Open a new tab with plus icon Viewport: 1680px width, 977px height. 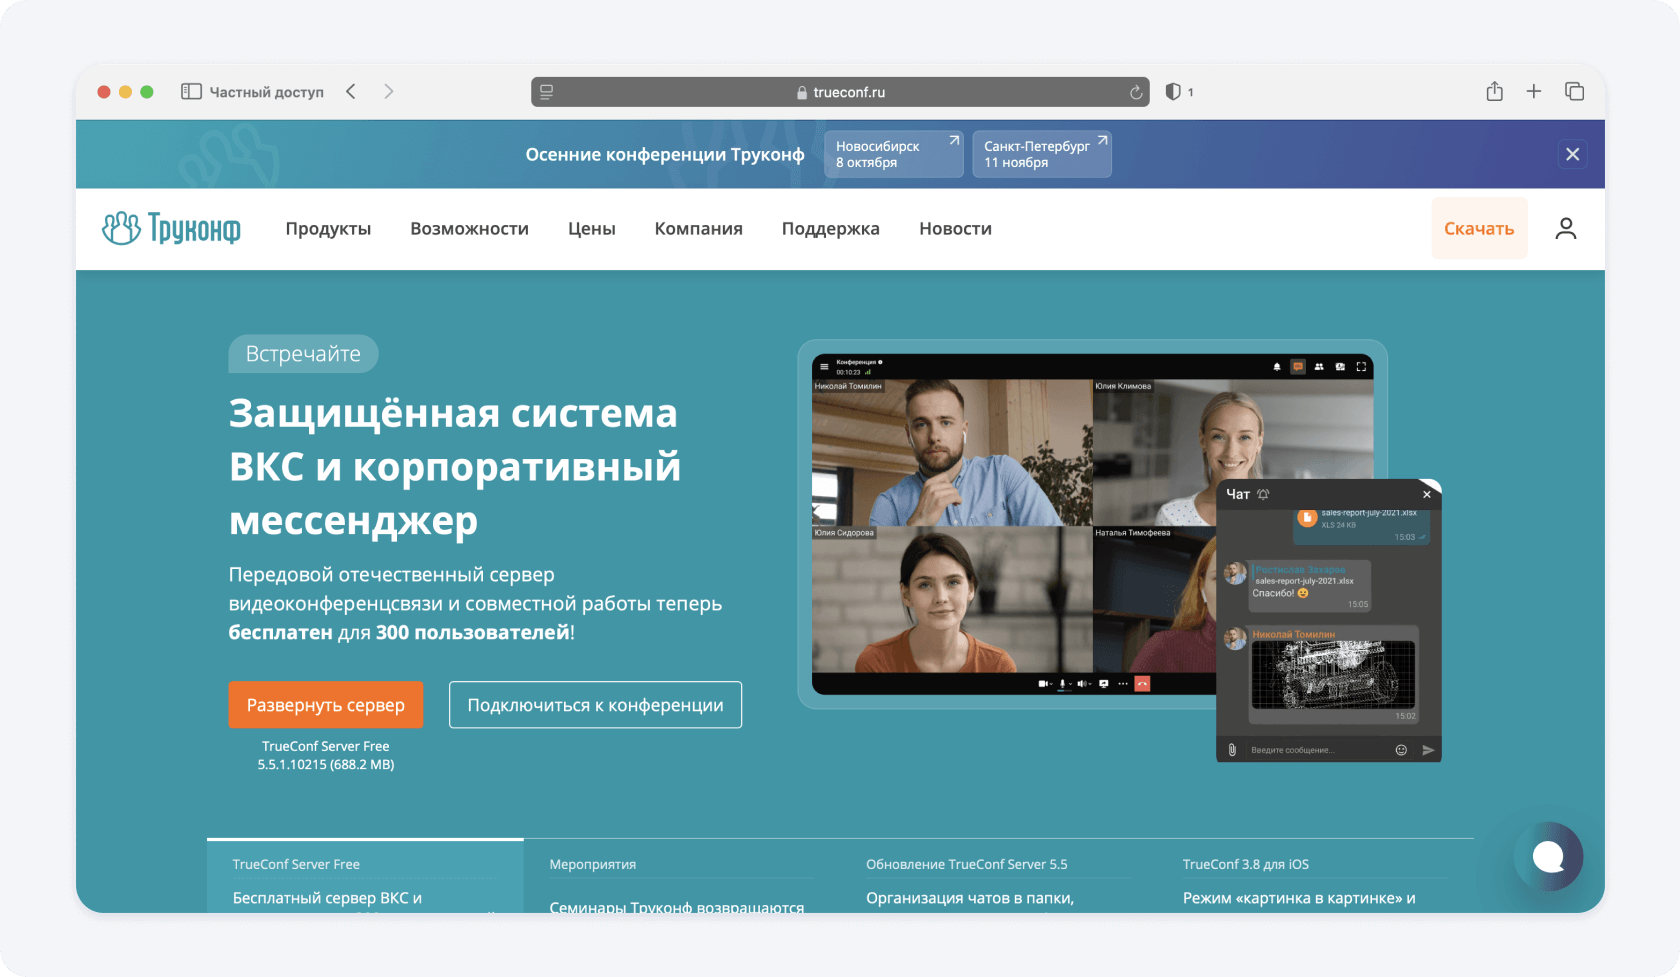click(x=1534, y=92)
